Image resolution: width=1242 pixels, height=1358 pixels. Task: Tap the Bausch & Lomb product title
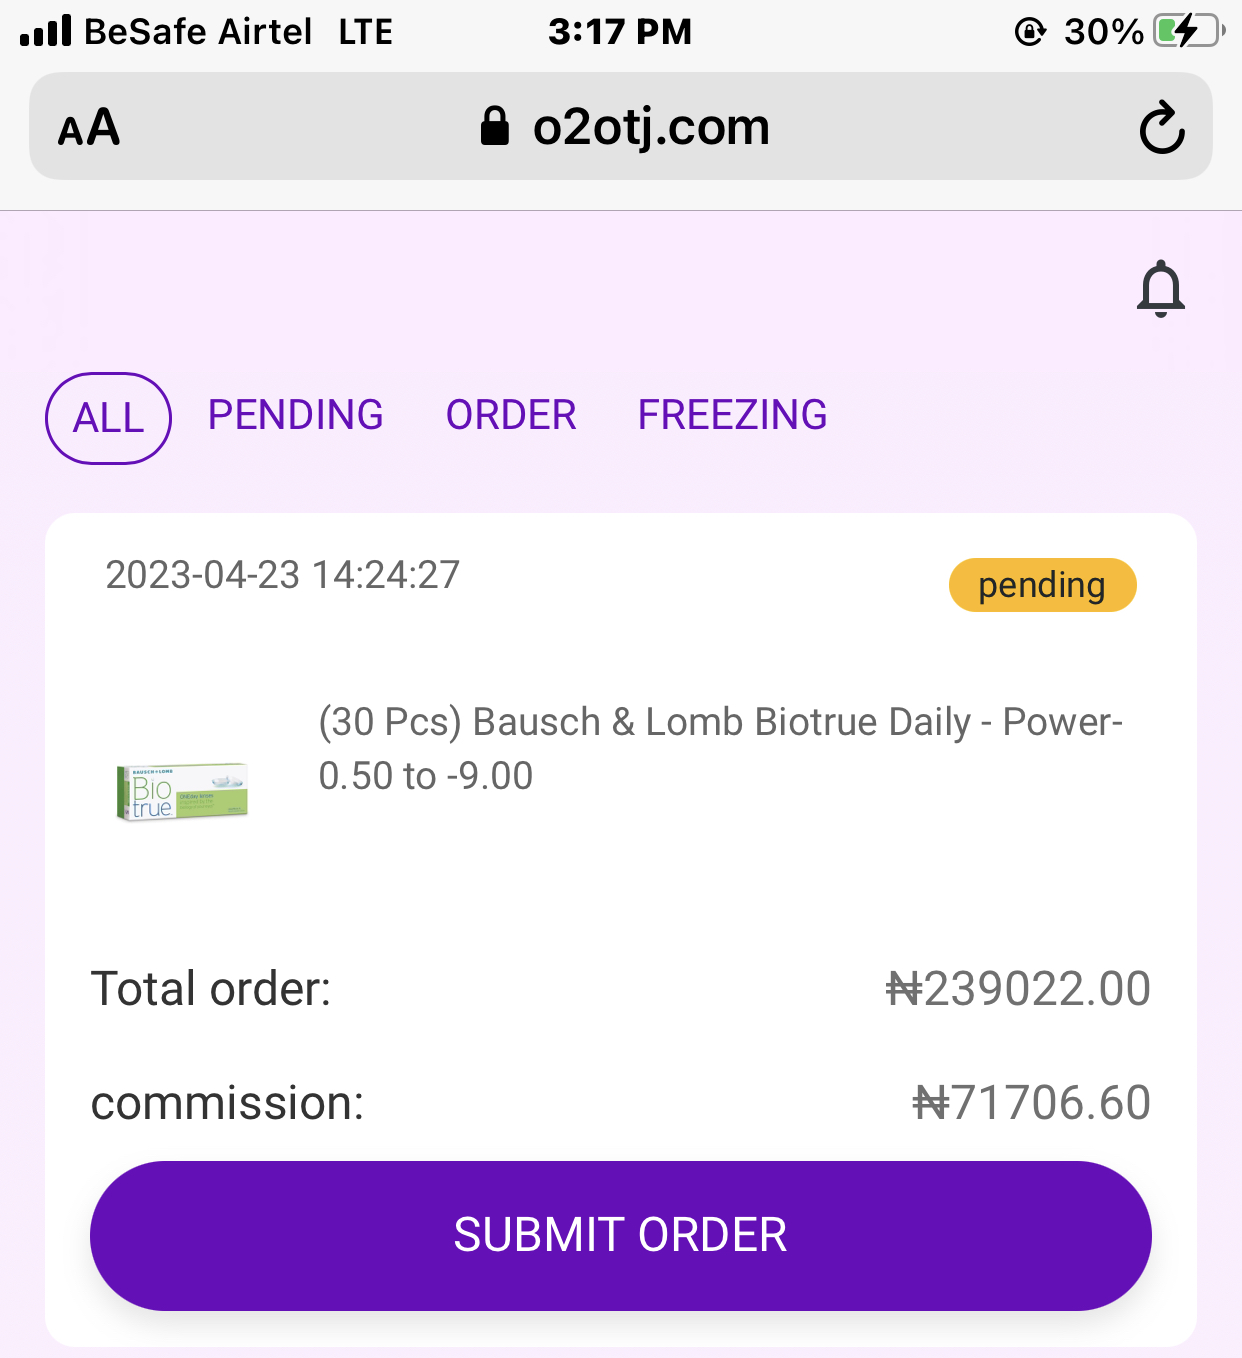tap(719, 748)
